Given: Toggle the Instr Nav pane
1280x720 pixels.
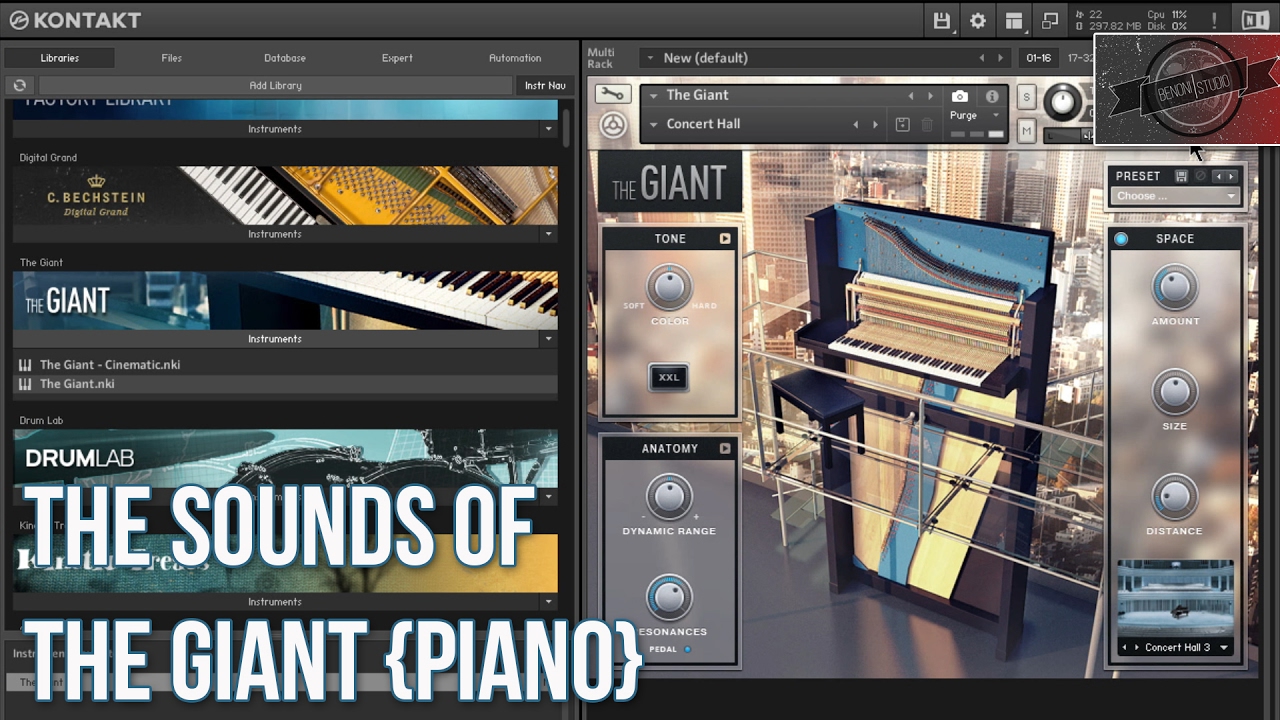Looking at the screenshot, I should pyautogui.click(x=545, y=85).
